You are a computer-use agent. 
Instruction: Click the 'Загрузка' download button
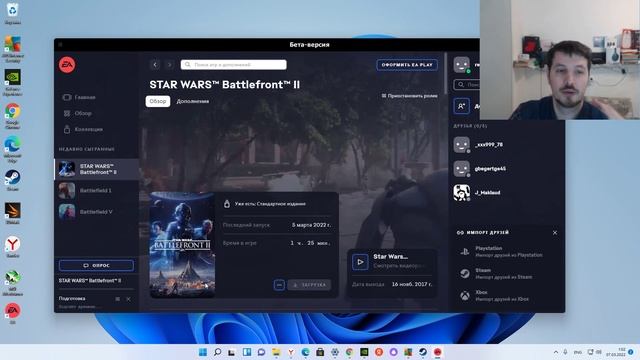309,284
